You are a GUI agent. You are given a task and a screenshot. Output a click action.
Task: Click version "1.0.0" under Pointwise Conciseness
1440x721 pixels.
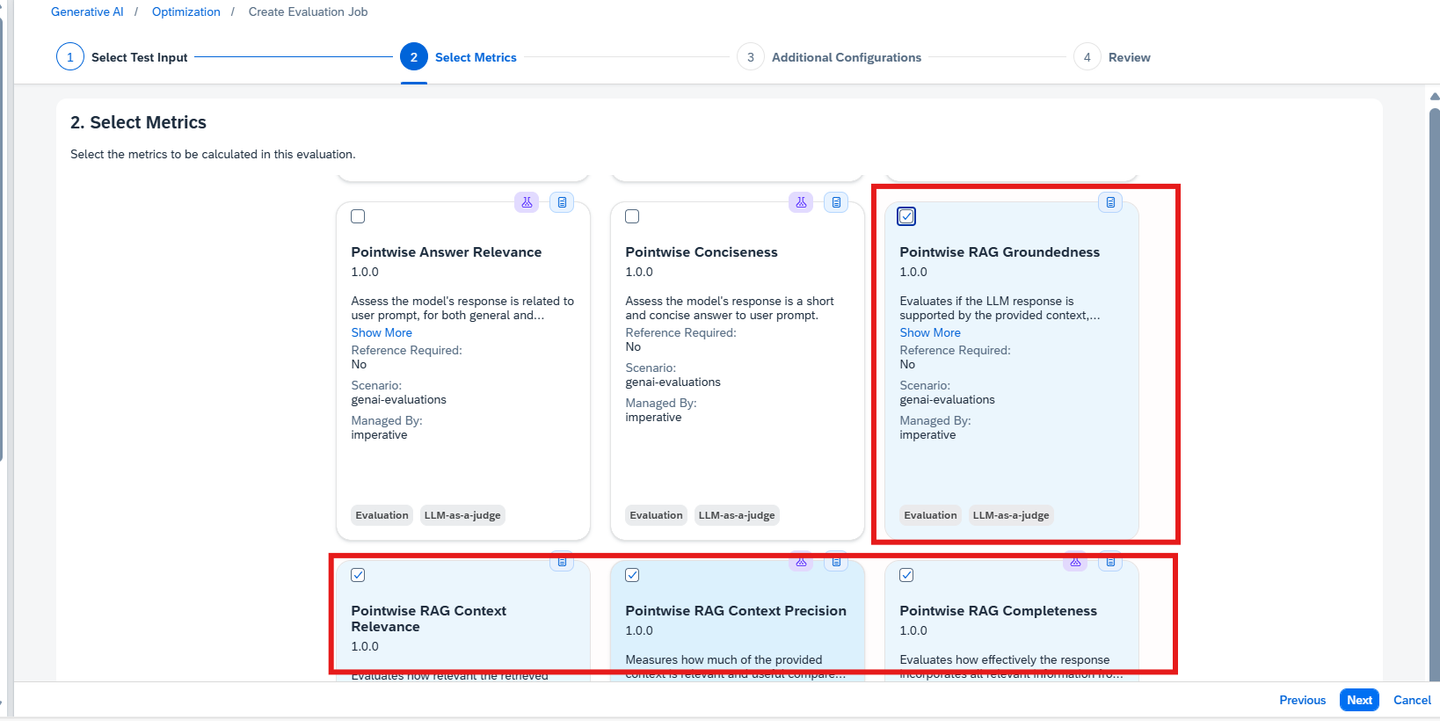639,272
